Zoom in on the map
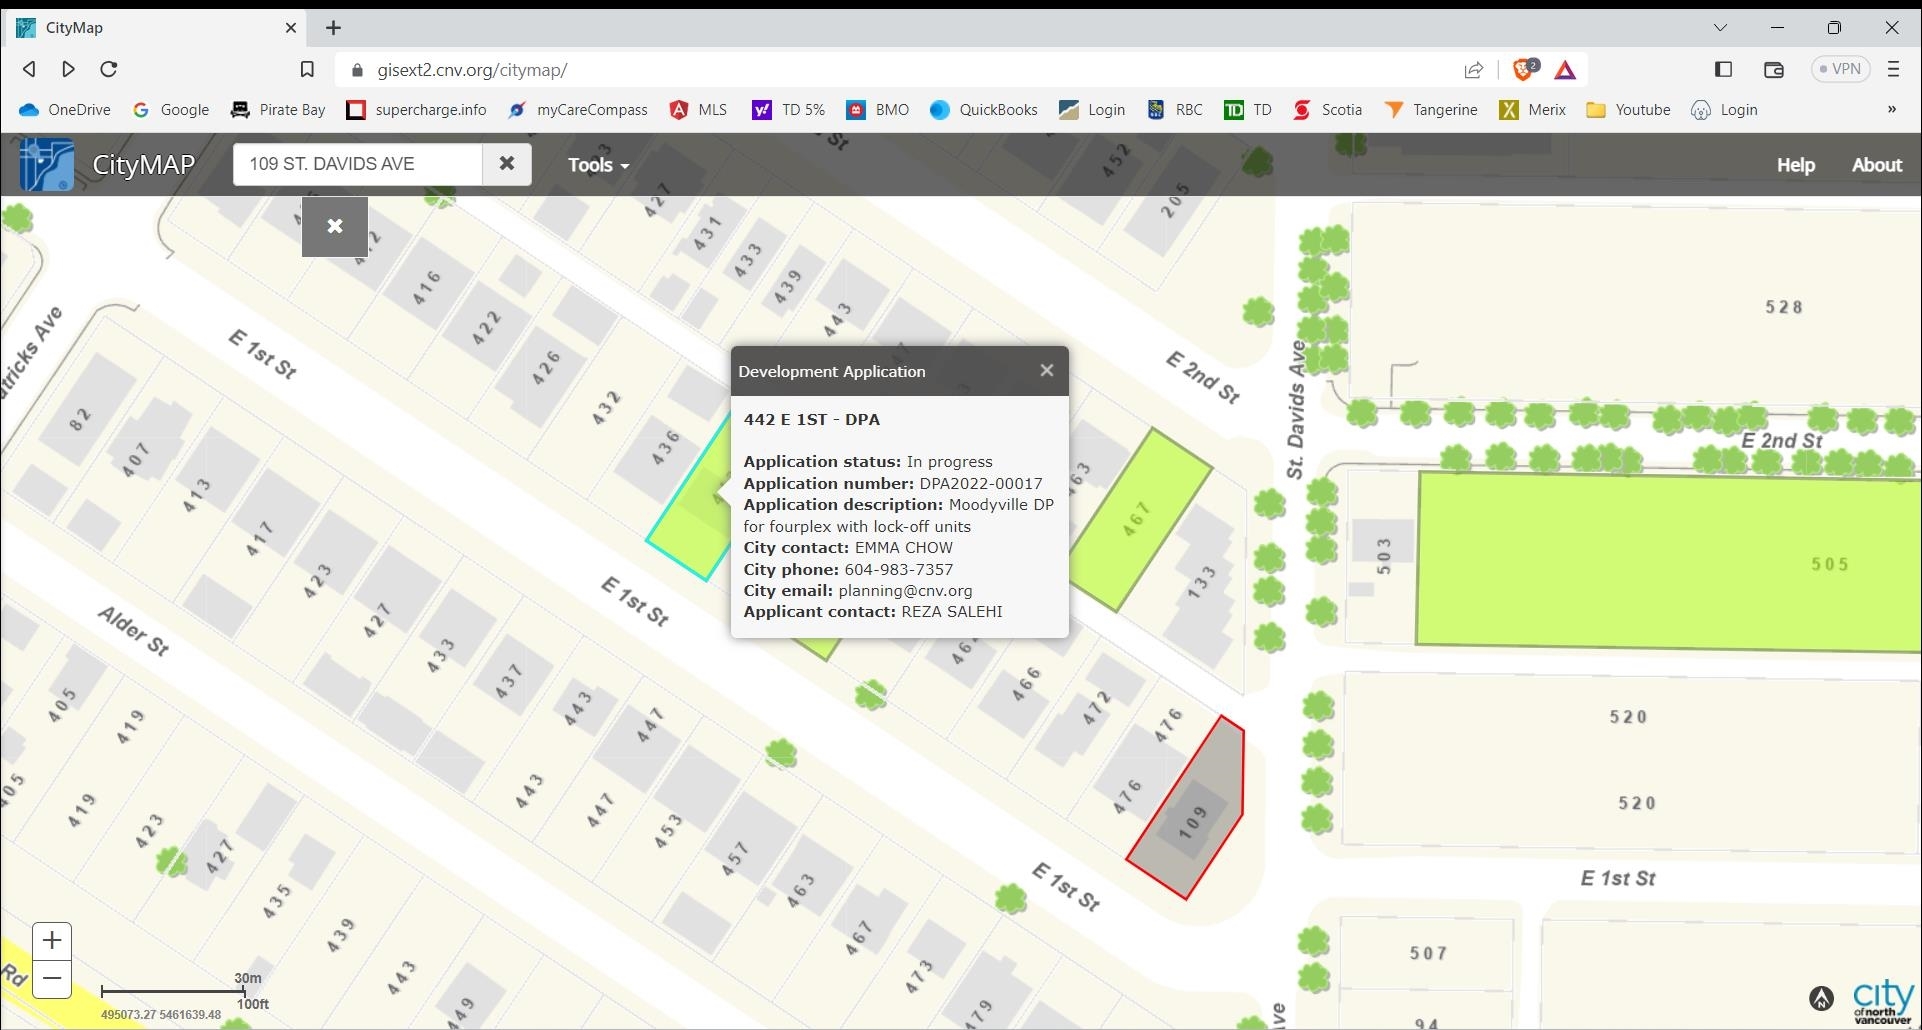Screen dimensions: 1922x1030 (x=52, y=941)
